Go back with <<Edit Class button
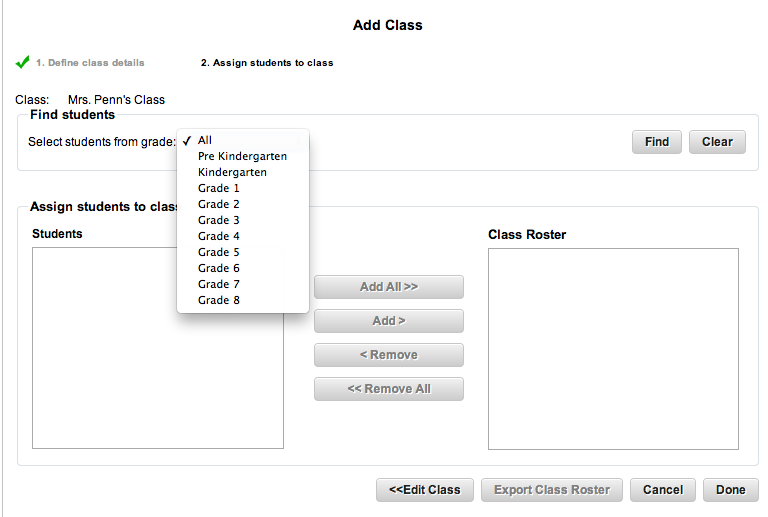The height and width of the screenshot is (517, 768). click(x=424, y=490)
